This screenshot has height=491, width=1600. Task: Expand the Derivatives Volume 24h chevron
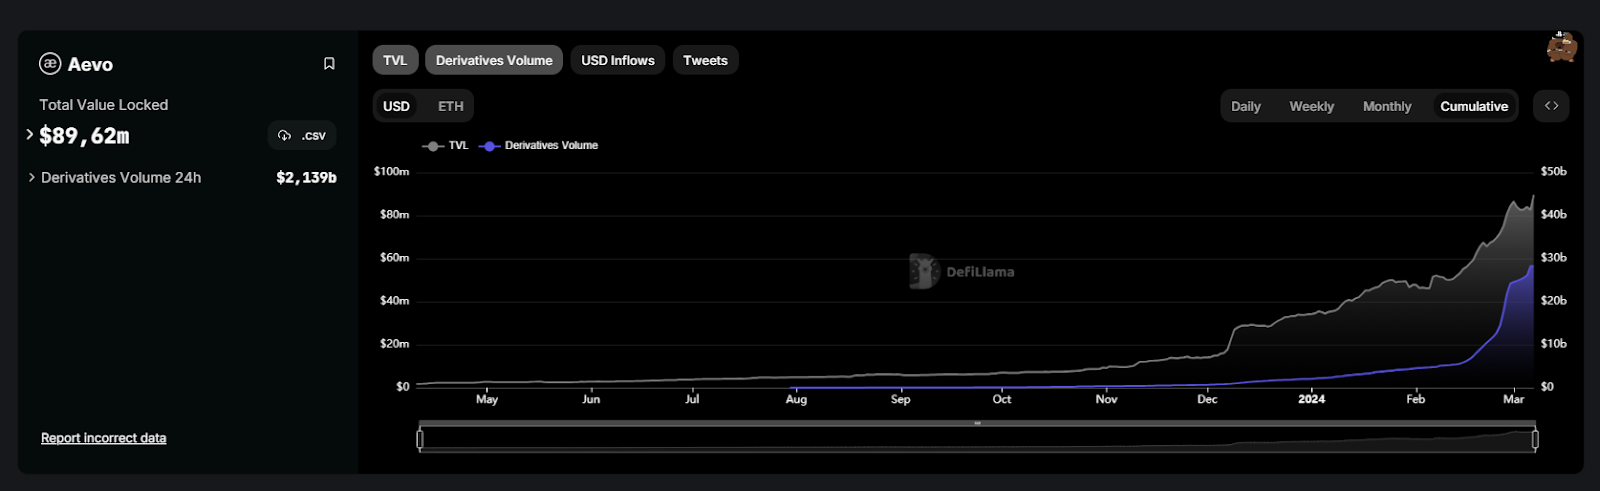click(x=32, y=178)
